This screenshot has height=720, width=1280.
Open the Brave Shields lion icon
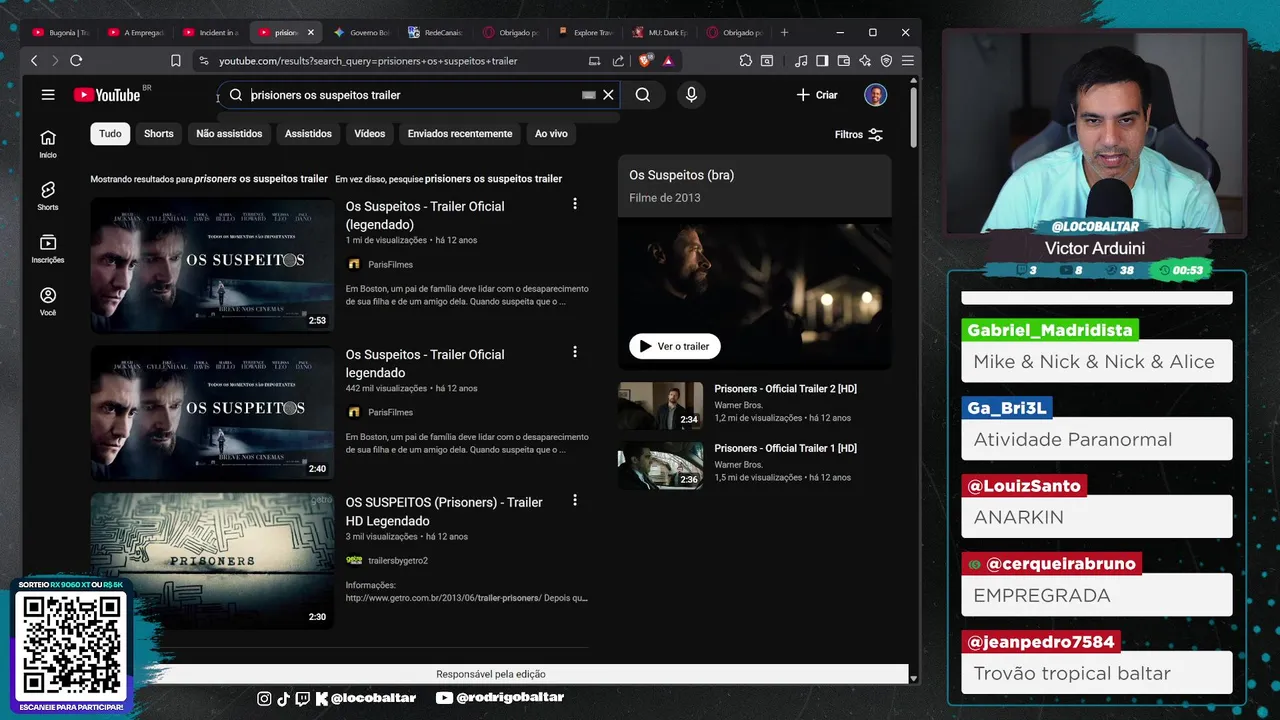(x=645, y=61)
